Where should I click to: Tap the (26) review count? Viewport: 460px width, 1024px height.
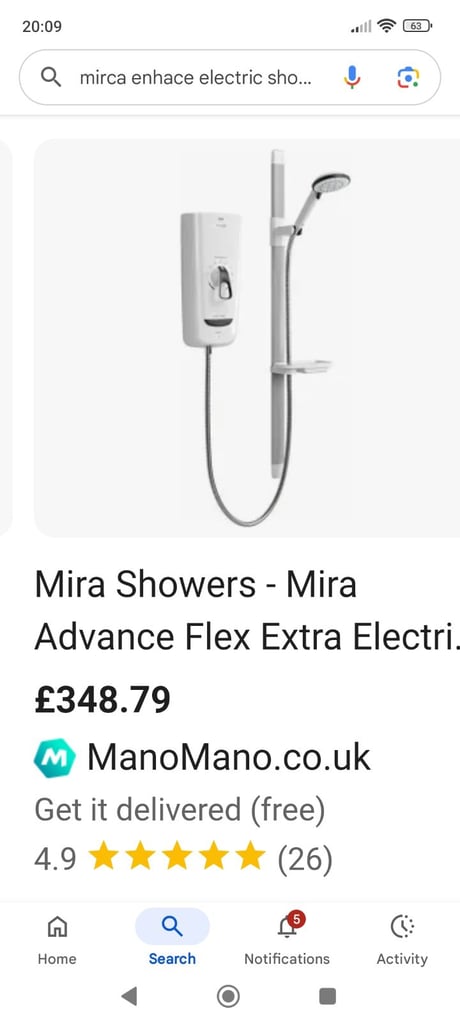(305, 859)
